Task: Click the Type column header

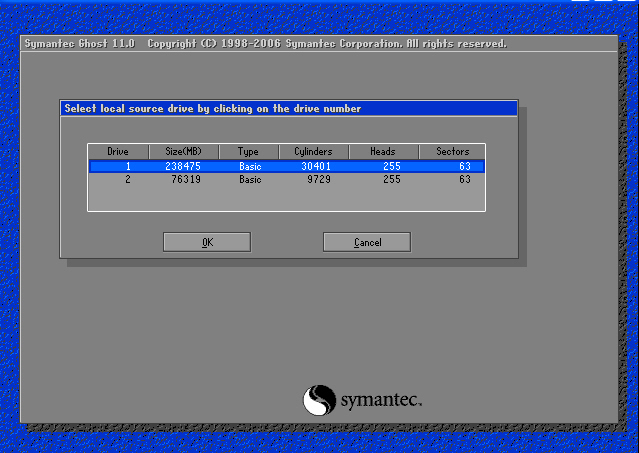Action: click(x=248, y=152)
